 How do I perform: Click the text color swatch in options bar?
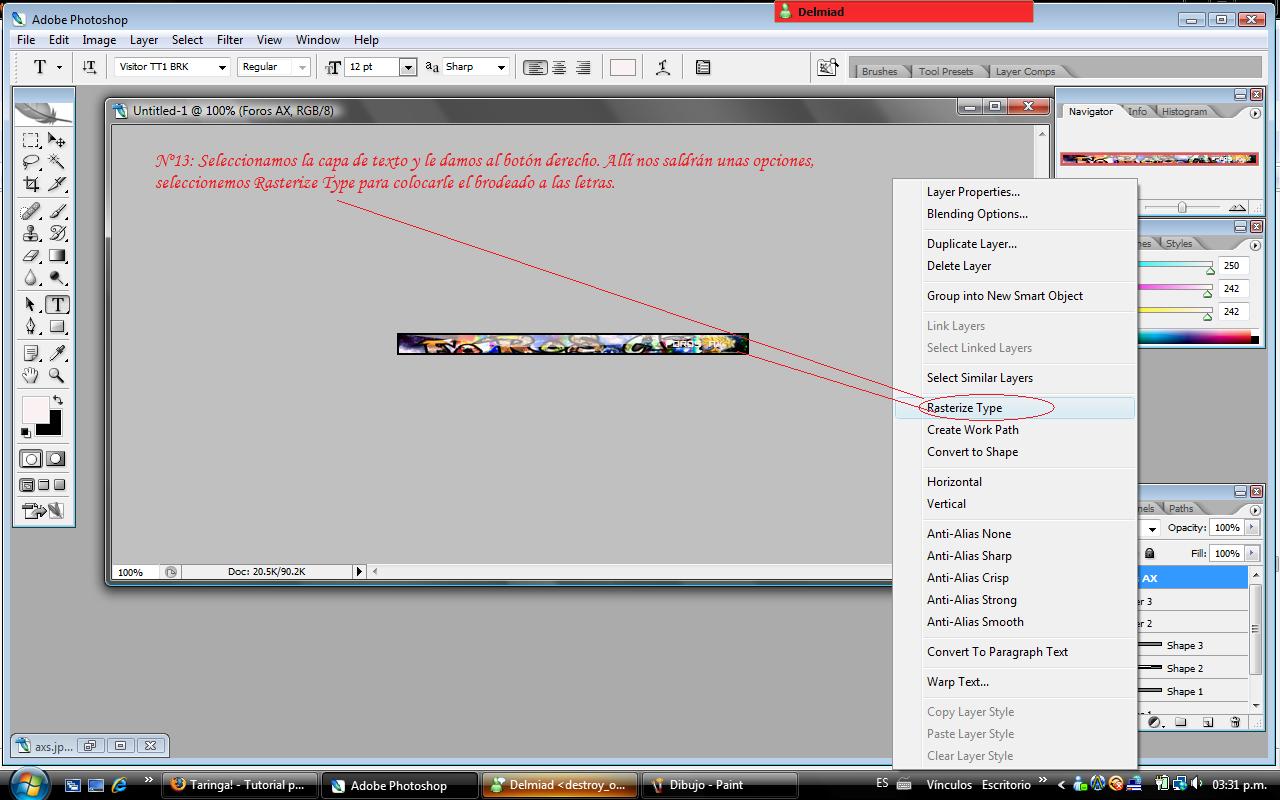pyautogui.click(x=623, y=67)
